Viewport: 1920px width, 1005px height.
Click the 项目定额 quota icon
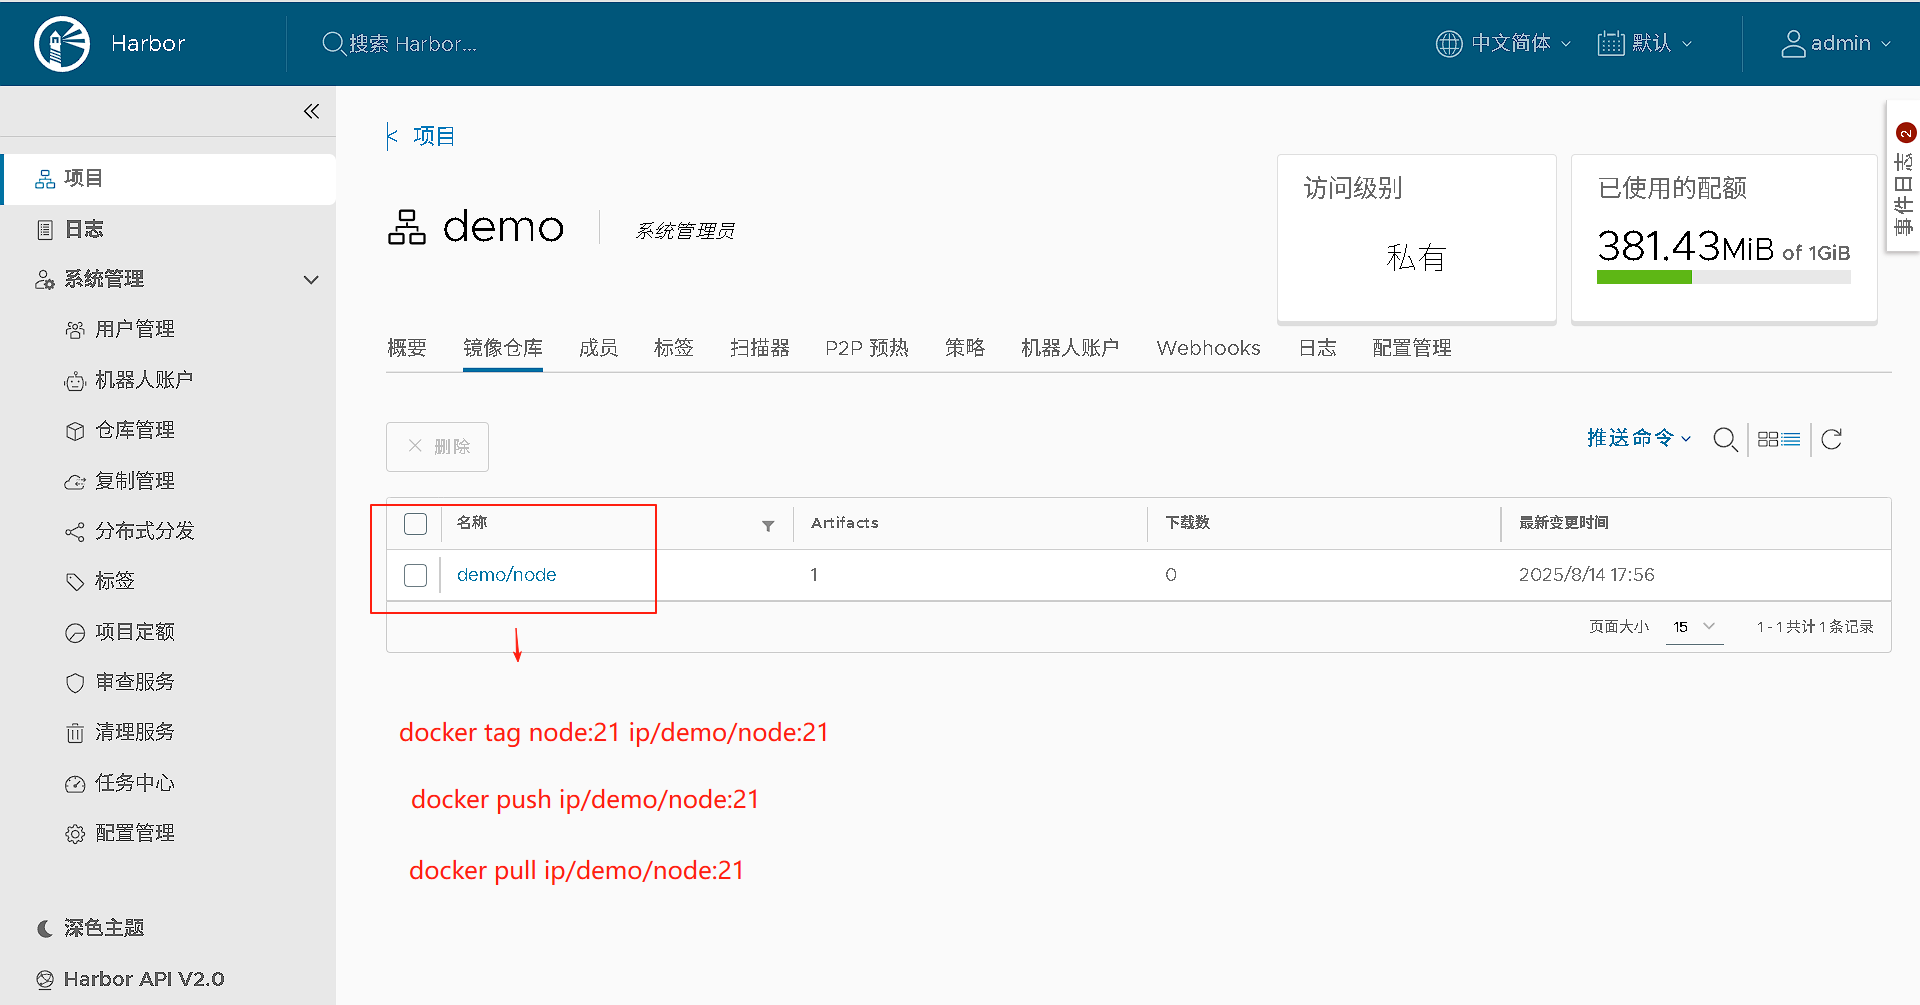coord(75,633)
